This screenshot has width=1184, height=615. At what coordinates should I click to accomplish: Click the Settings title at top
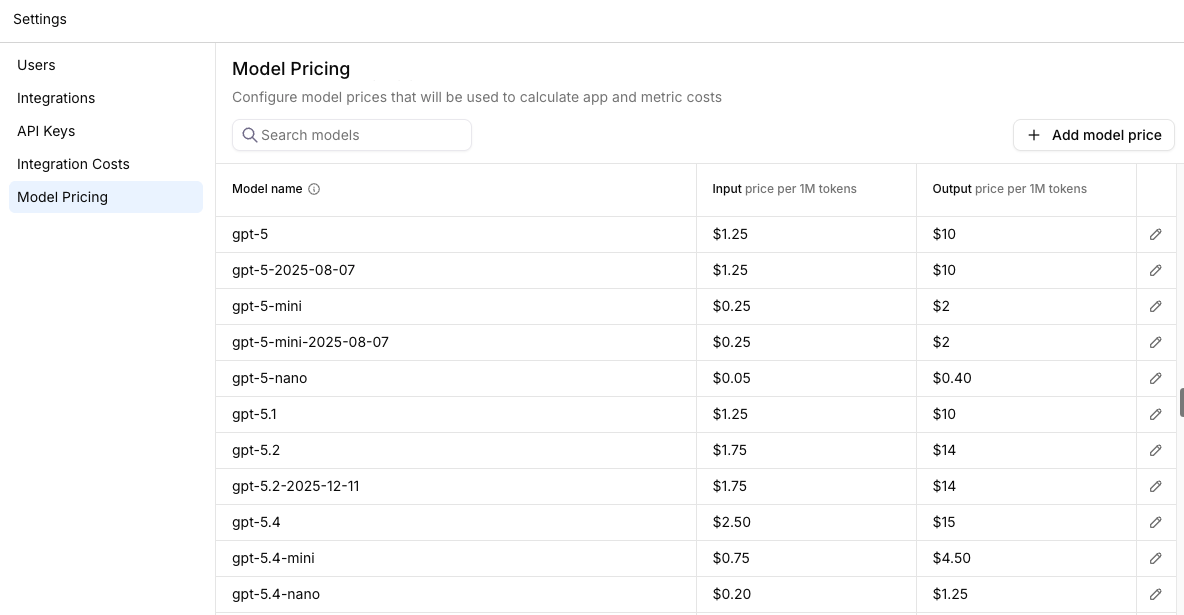point(40,19)
